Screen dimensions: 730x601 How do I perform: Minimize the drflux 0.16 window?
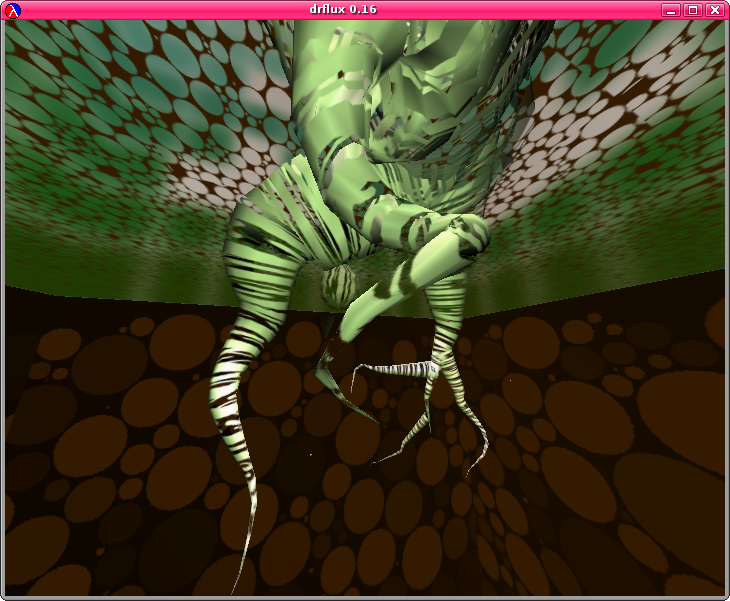pyautogui.click(x=671, y=10)
